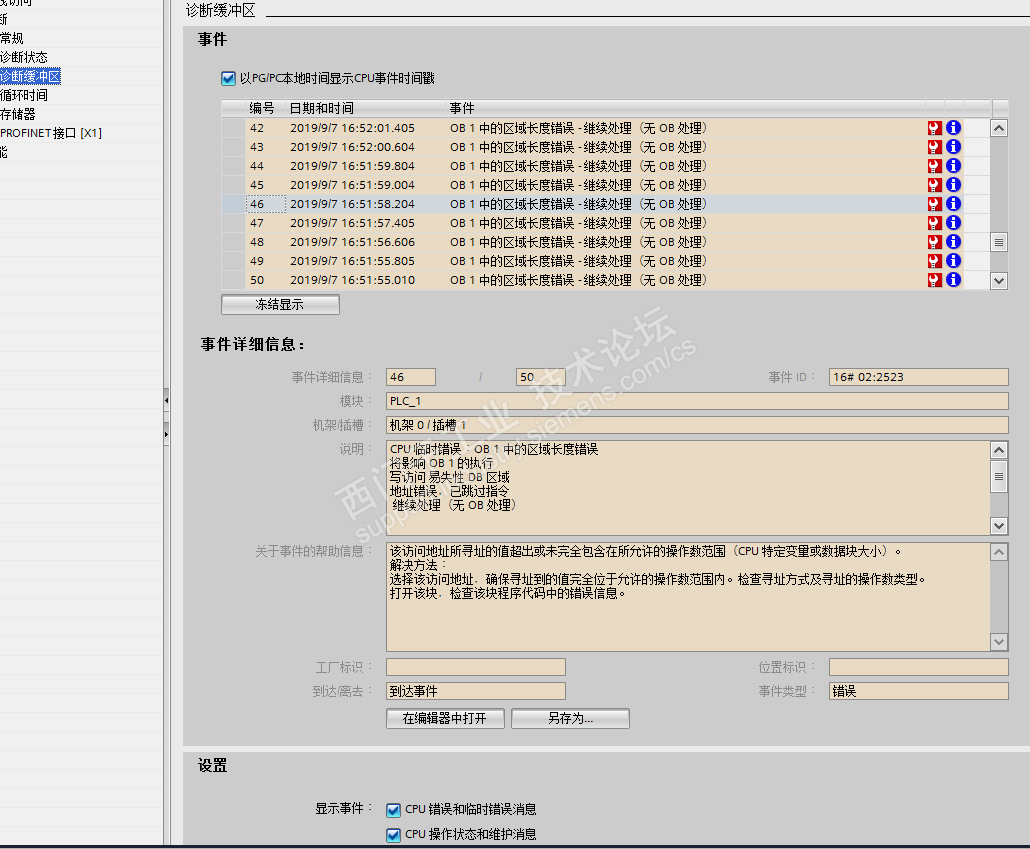Click the 冻结显示 button
Viewport: 1030px width, 849px height.
click(x=280, y=305)
